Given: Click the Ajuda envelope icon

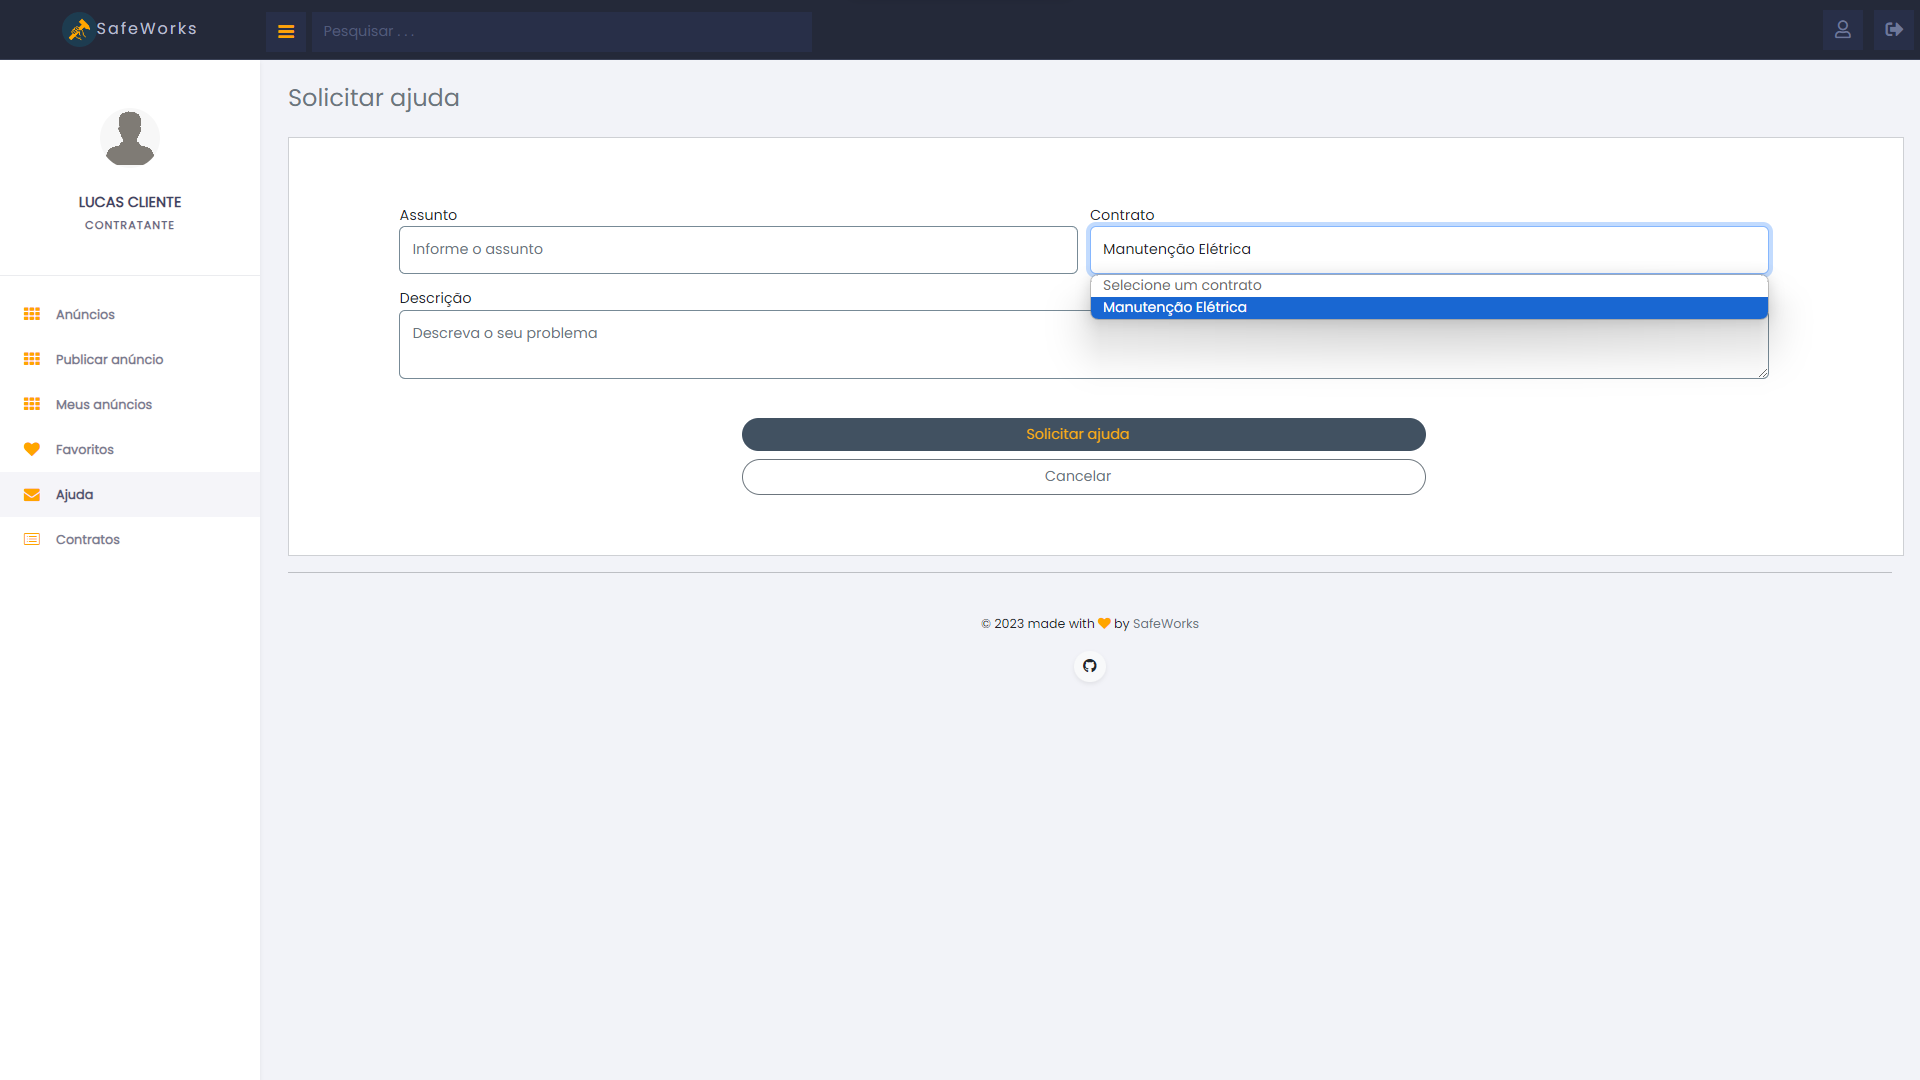Looking at the screenshot, I should coord(32,495).
